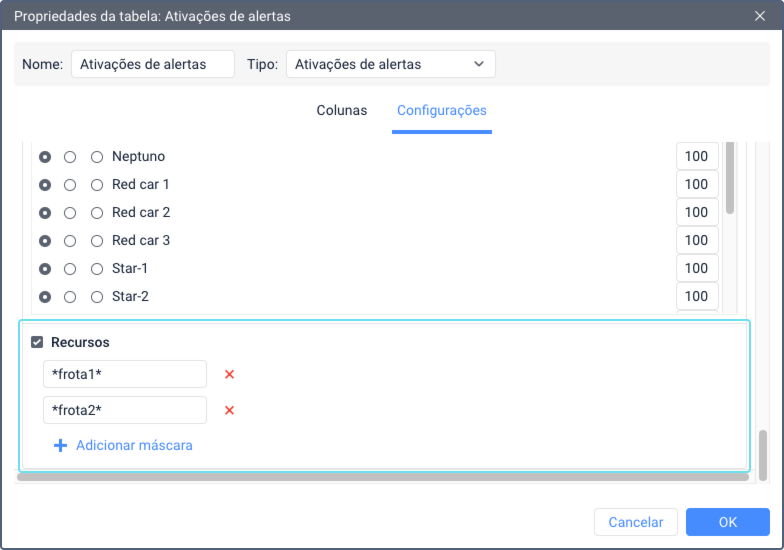Click the plus icon to add mask

click(x=60, y=445)
